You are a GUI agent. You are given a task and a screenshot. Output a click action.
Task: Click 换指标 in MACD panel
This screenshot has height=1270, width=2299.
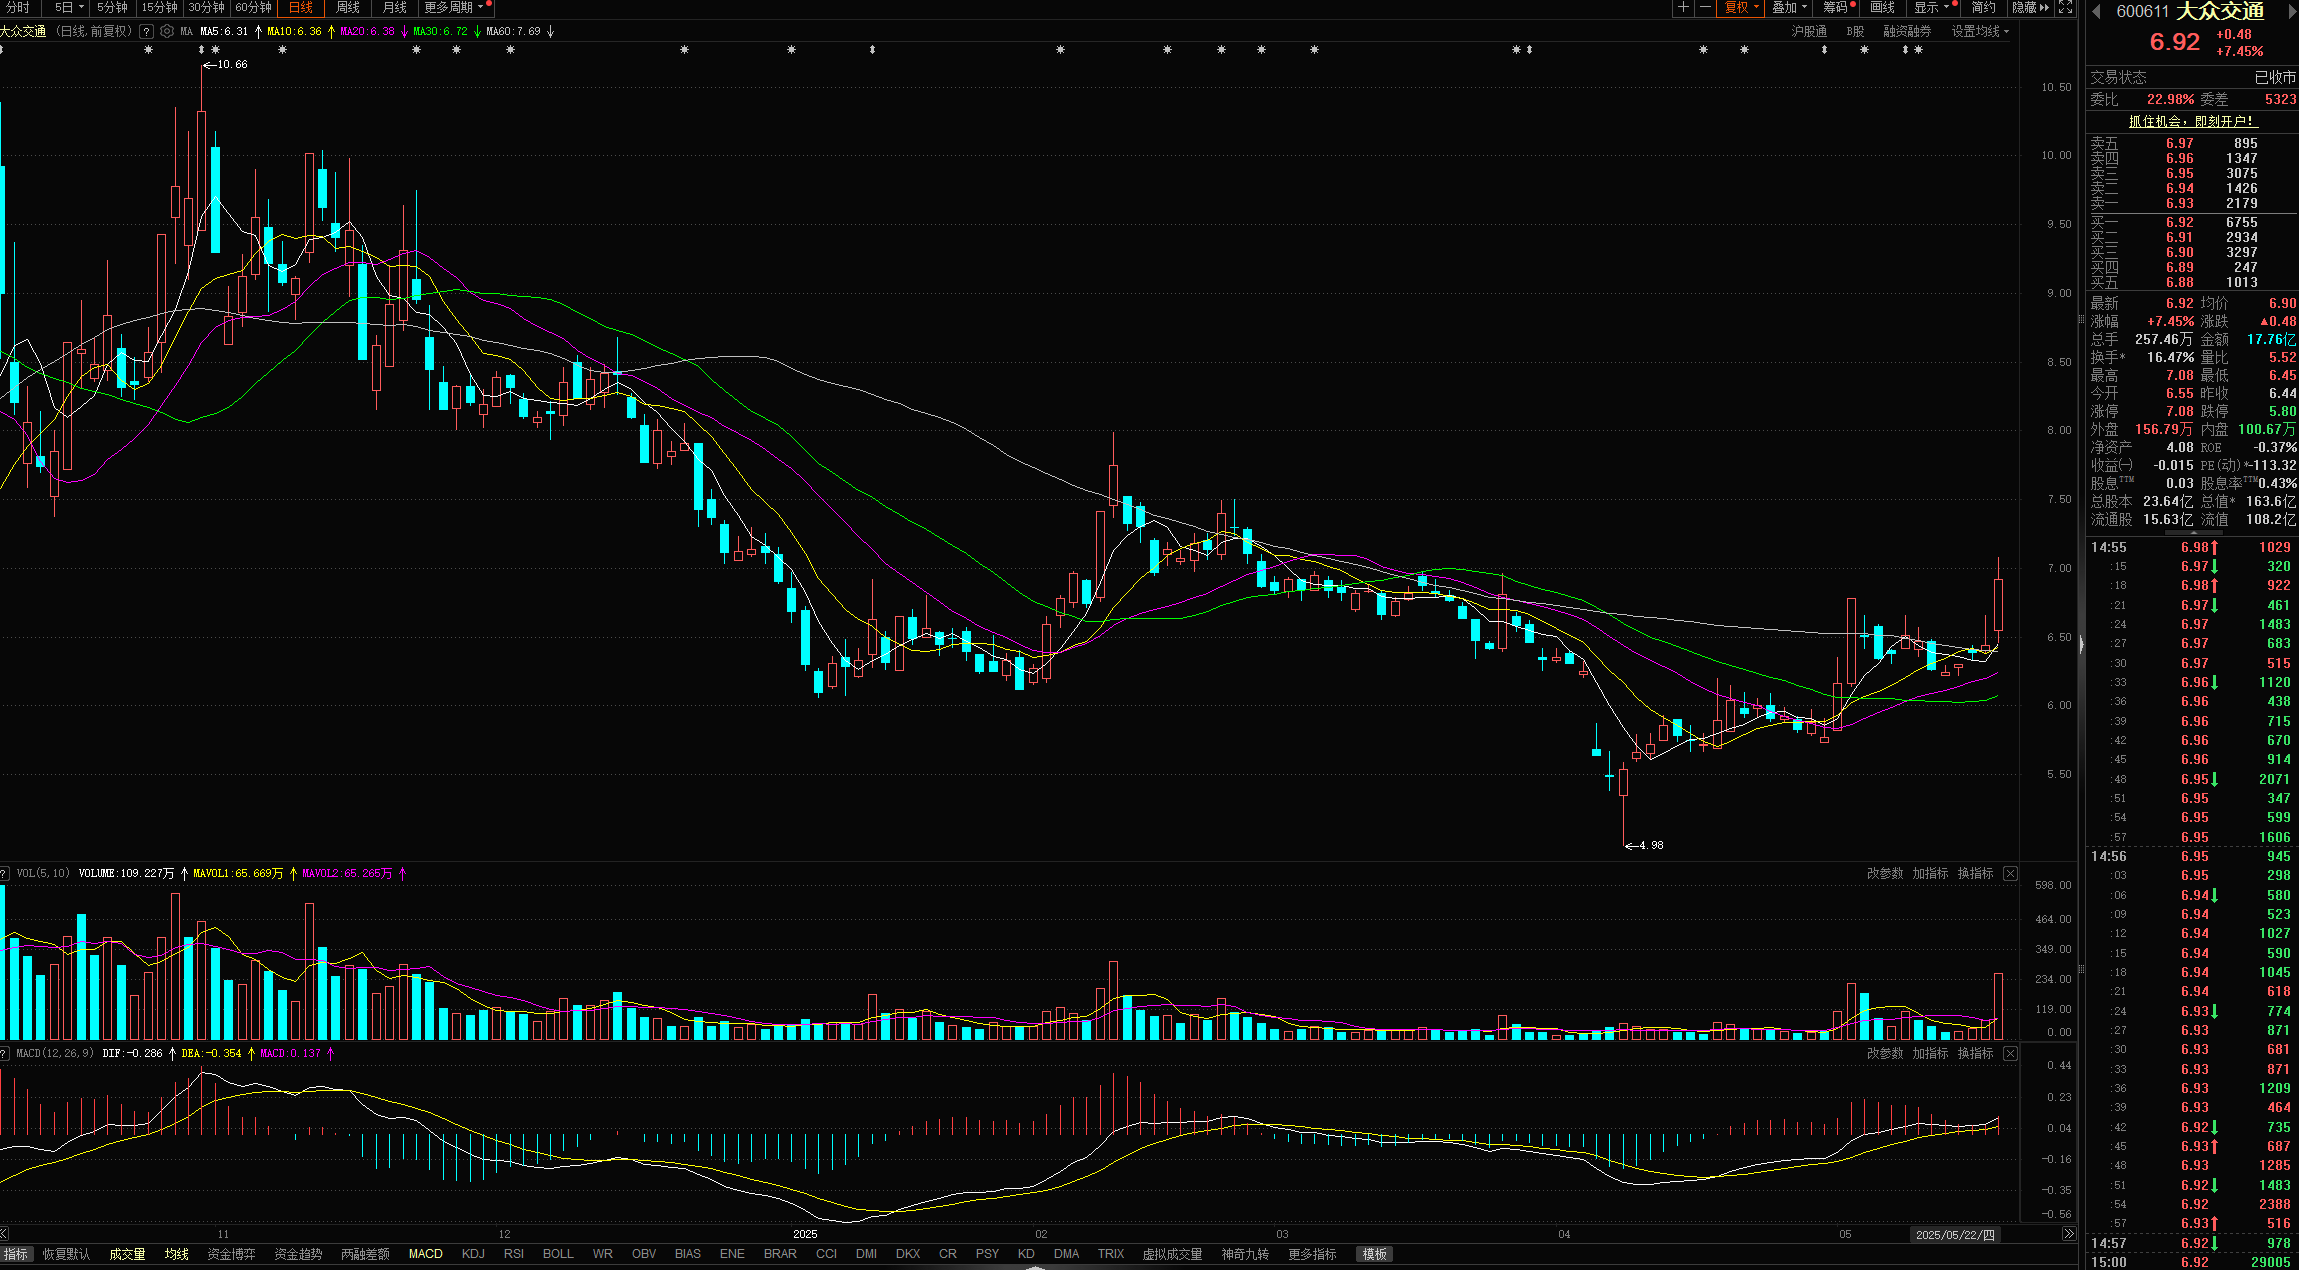click(1975, 1053)
